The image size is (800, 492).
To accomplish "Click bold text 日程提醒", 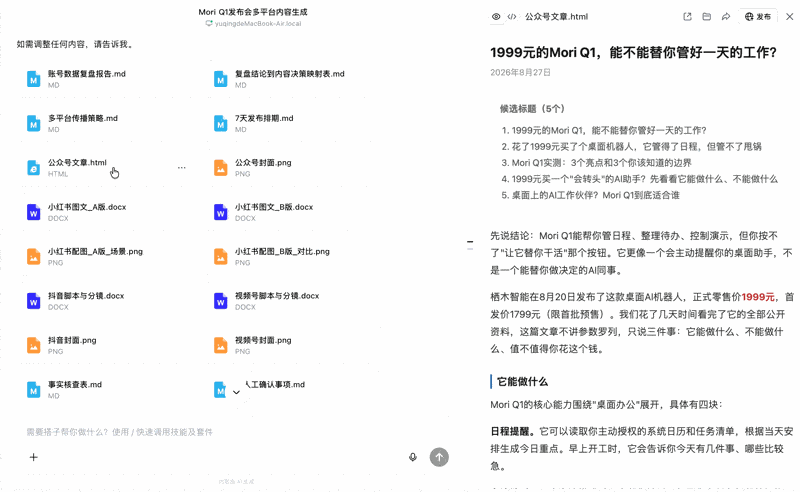I will (x=510, y=432).
